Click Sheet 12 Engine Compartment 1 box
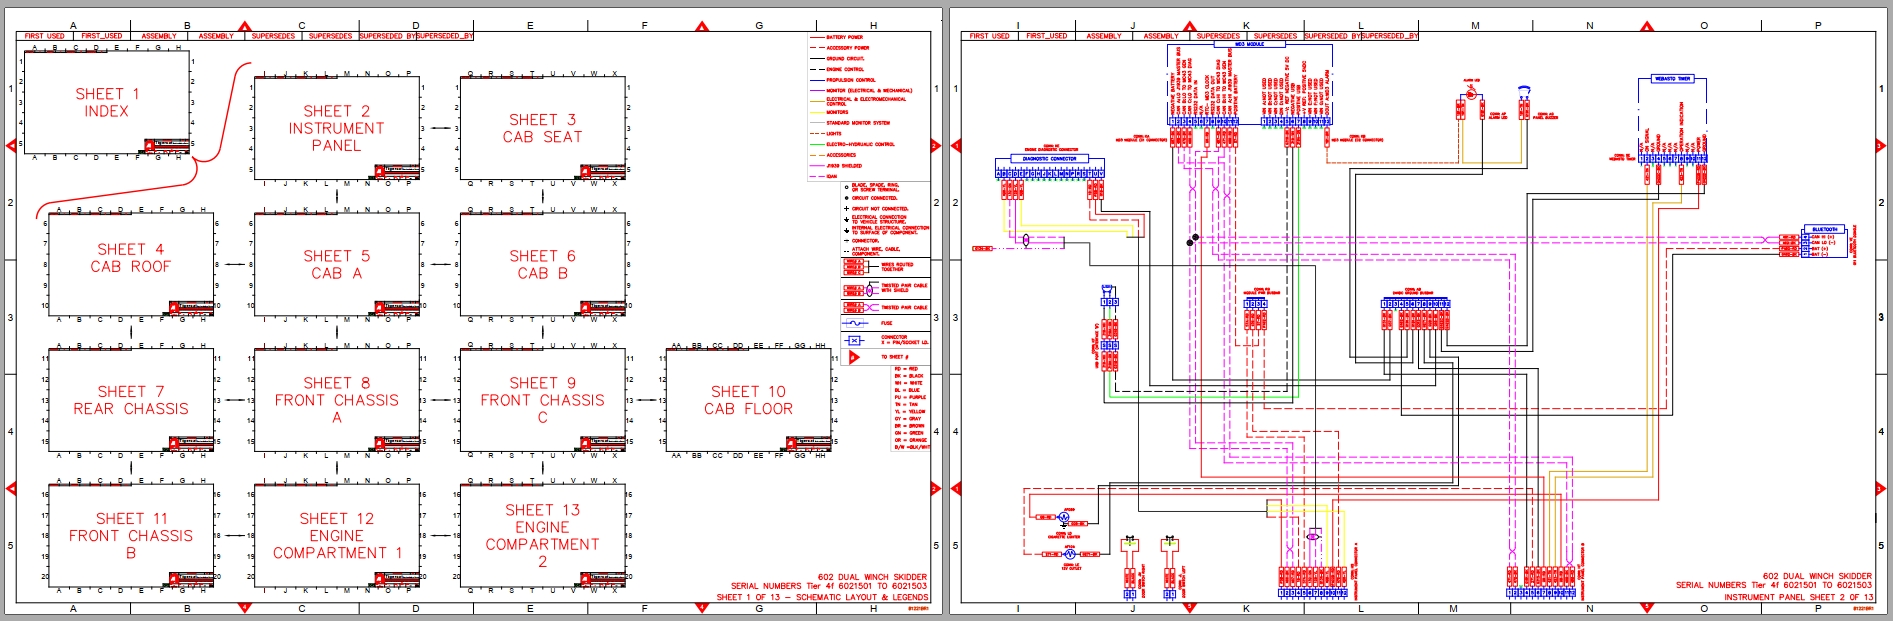Screen dimensions: 1893x621 336,536
